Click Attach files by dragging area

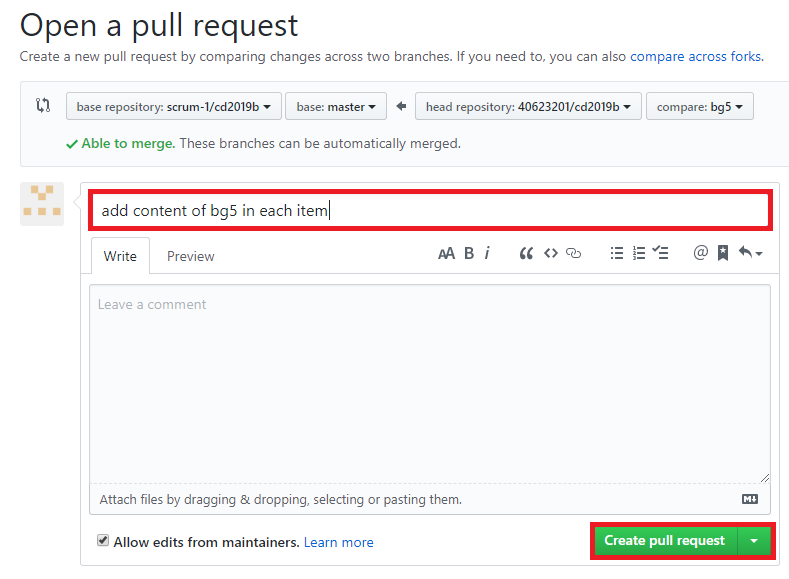click(430, 499)
